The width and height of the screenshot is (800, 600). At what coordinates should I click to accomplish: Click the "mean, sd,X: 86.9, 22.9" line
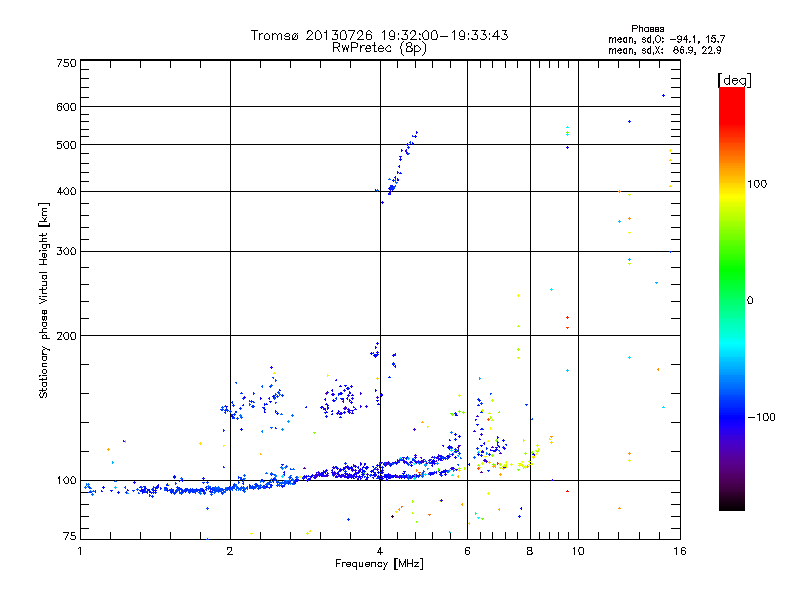664,51
